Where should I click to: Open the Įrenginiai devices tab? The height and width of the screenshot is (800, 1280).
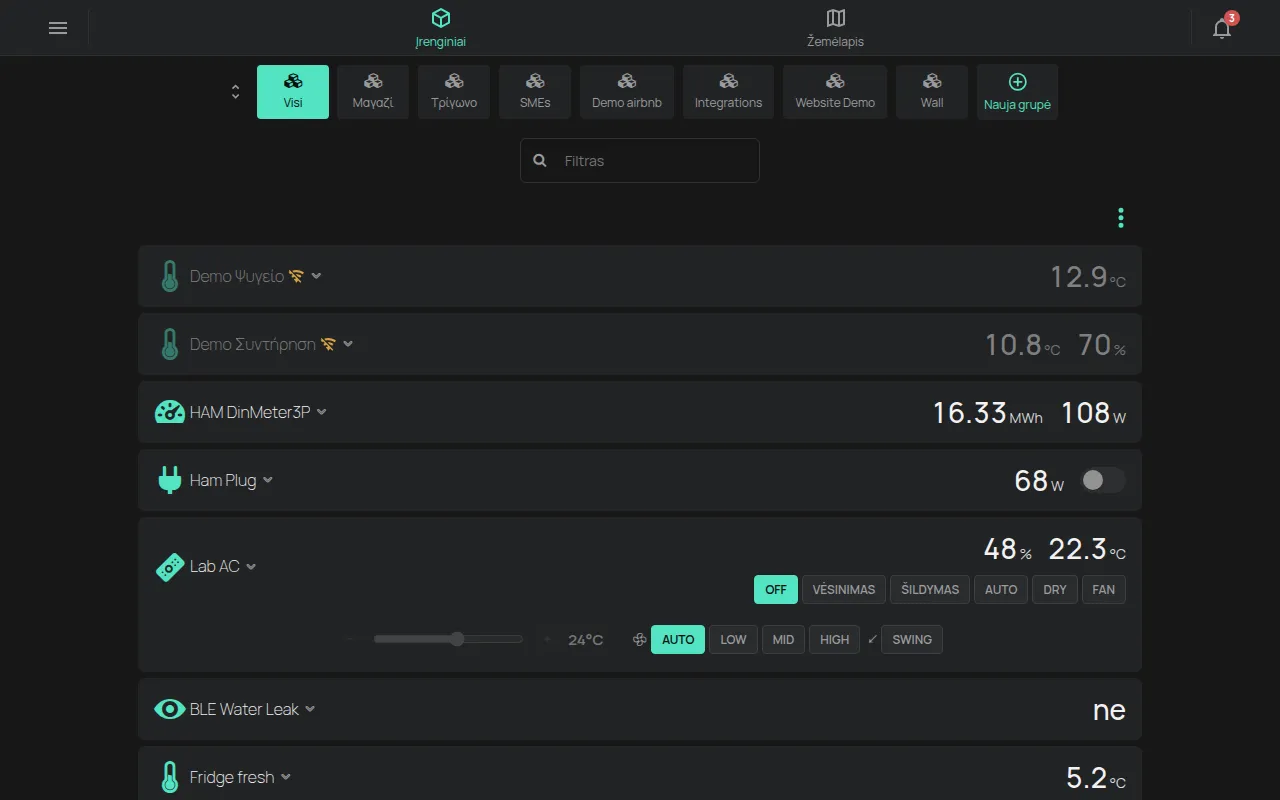click(x=441, y=28)
